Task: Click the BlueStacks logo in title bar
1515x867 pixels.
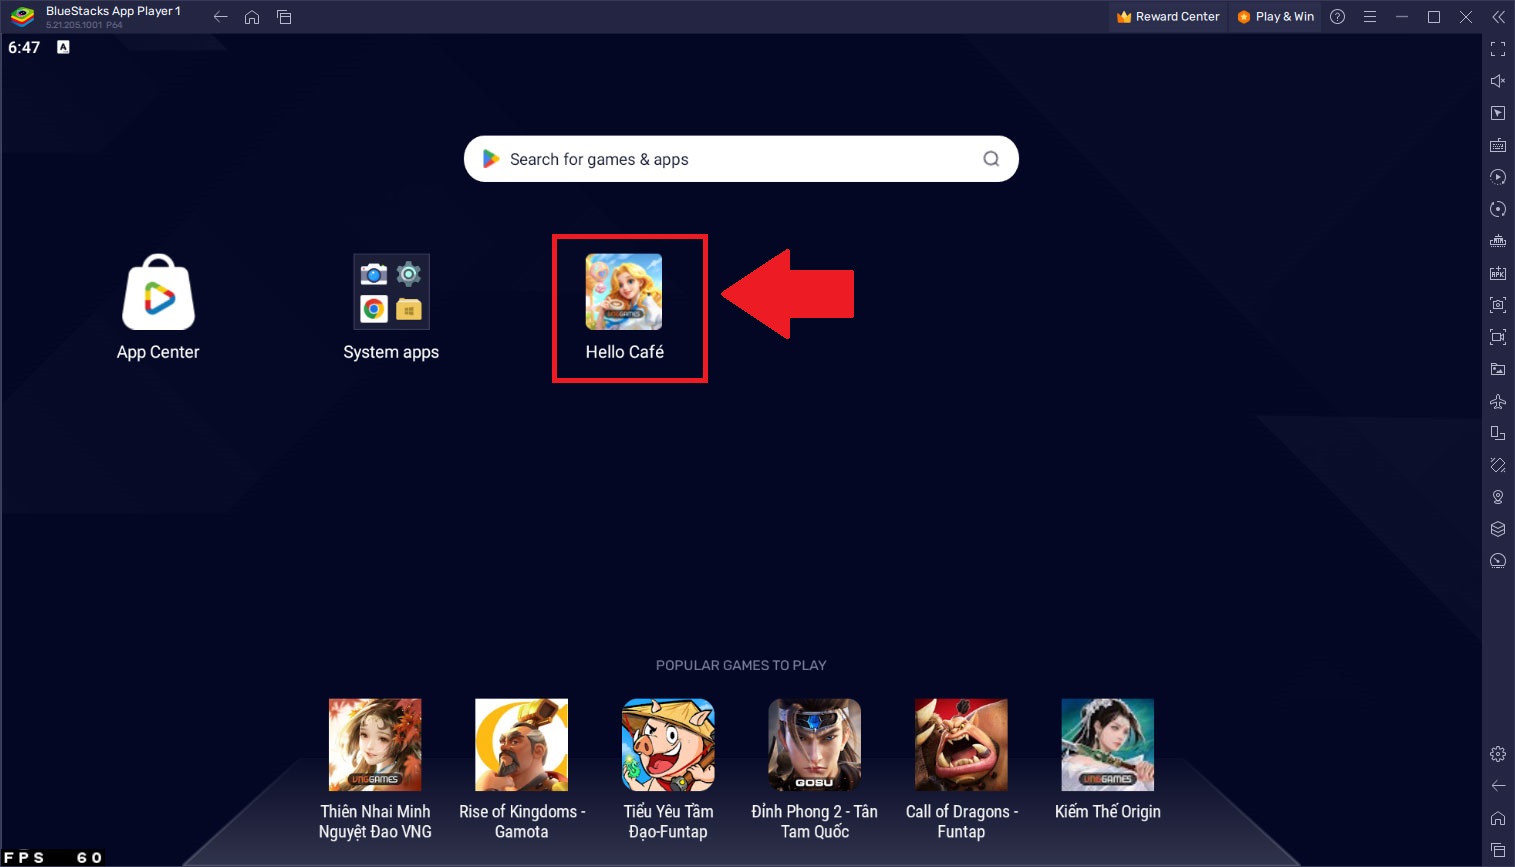Action: (22, 17)
